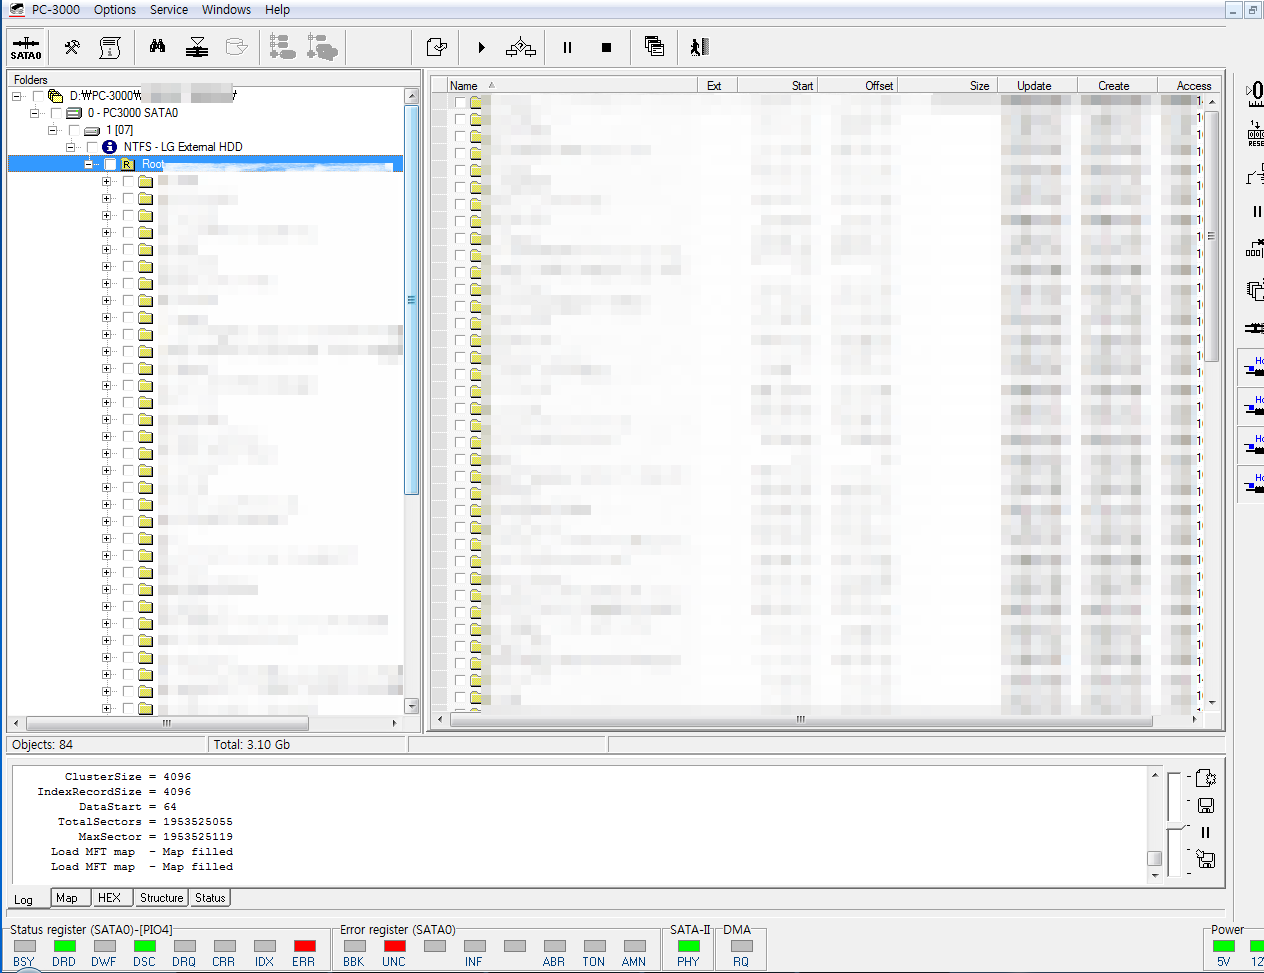Image resolution: width=1264 pixels, height=973 pixels.
Task: Click the copy files toolbar icon
Action: click(654, 47)
